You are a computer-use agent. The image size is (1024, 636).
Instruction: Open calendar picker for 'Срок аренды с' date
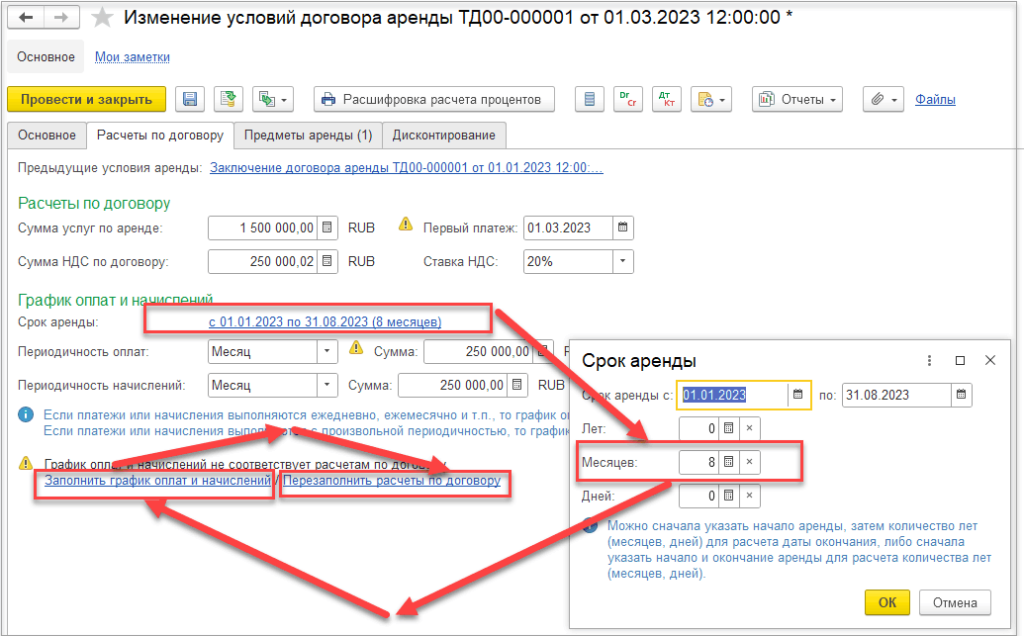[798, 394]
